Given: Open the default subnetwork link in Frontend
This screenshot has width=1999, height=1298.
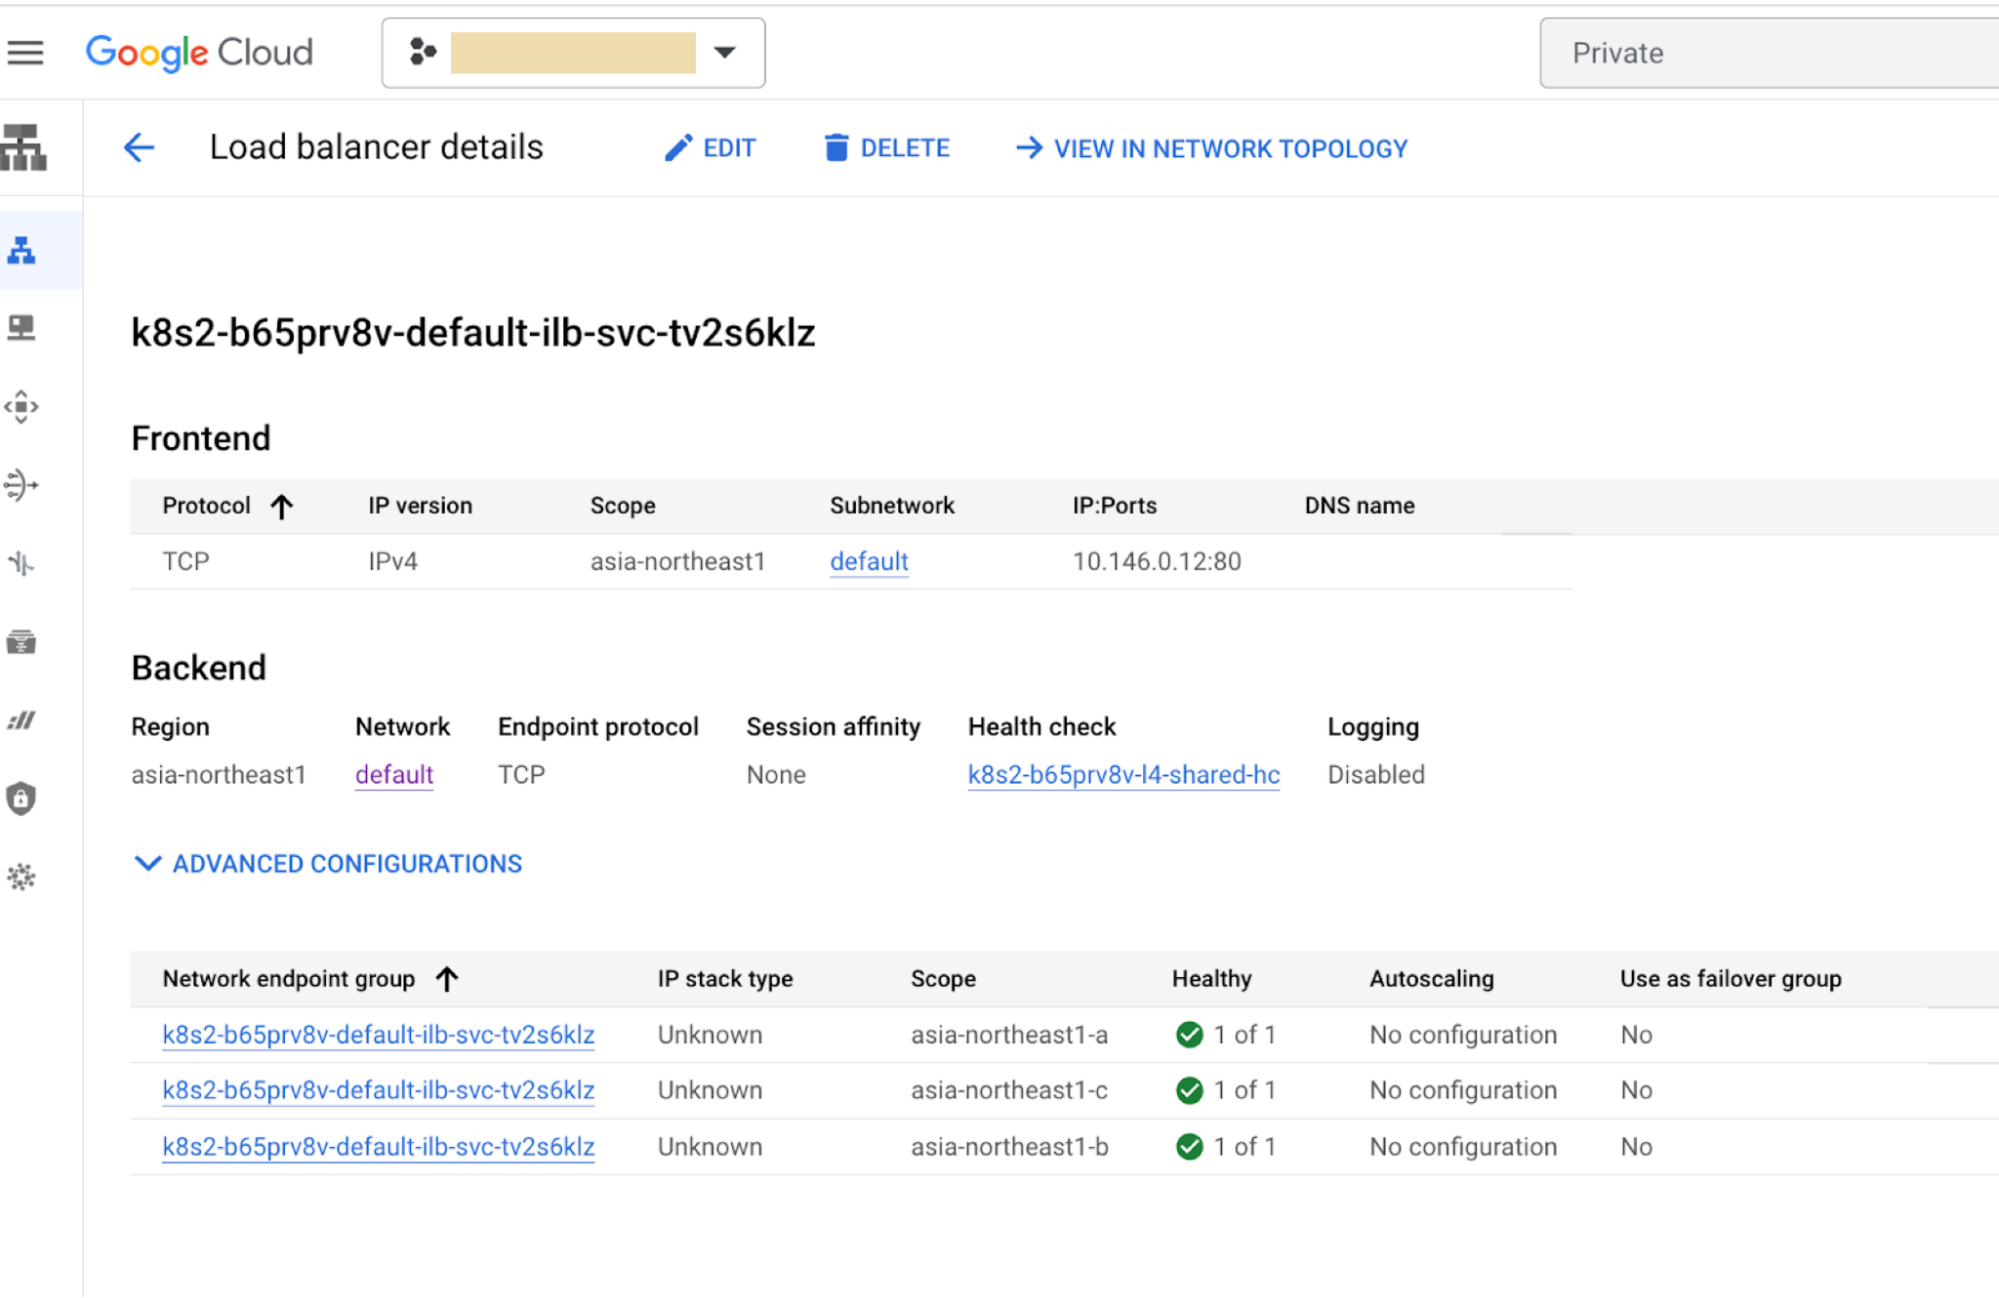Looking at the screenshot, I should [x=868, y=561].
